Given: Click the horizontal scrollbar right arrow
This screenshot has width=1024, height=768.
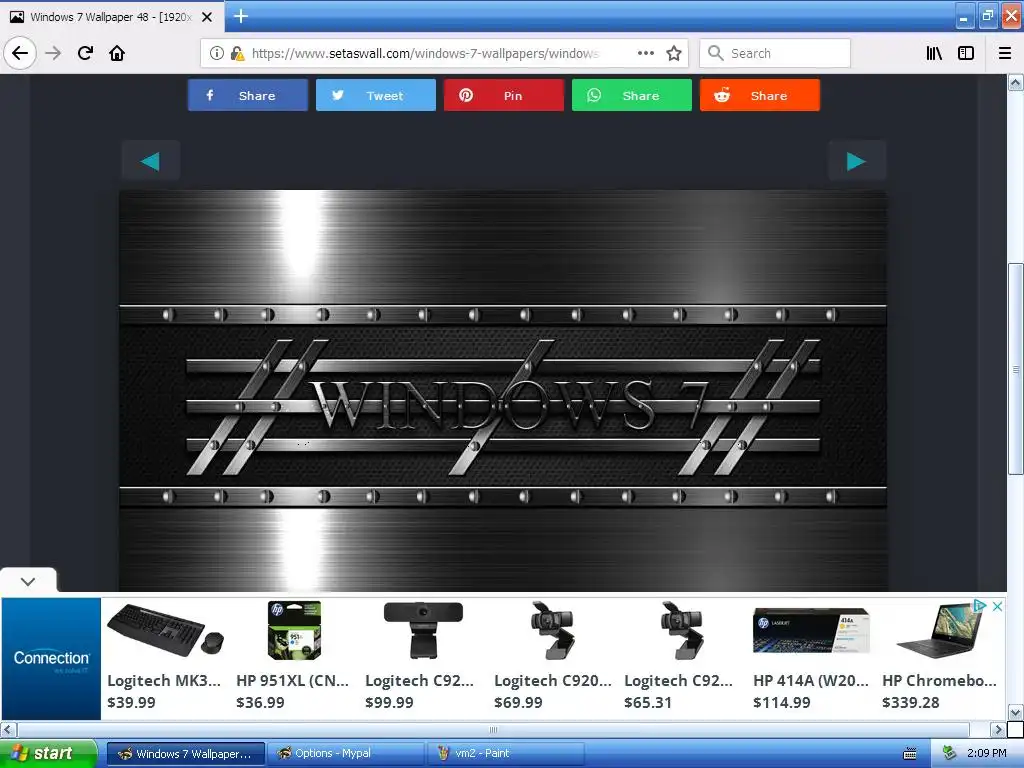Looking at the screenshot, I should [997, 729].
